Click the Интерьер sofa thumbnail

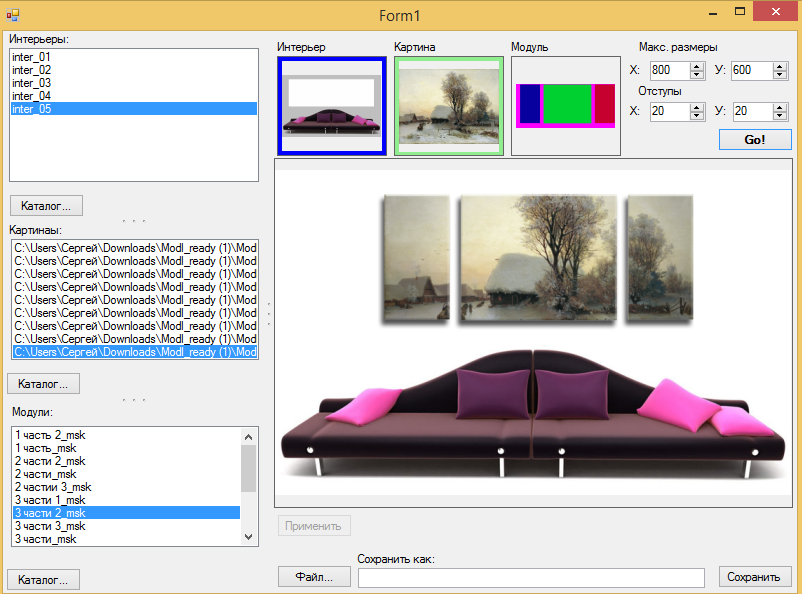(x=332, y=106)
